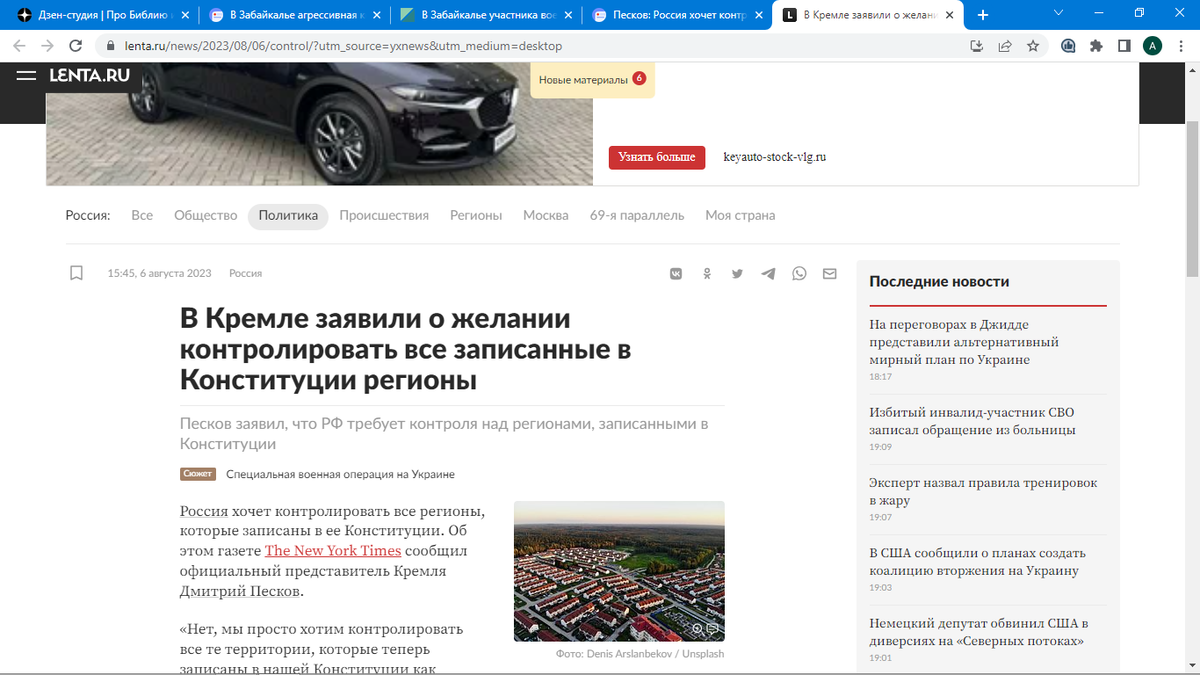
Task: Open the thumbs-up chat extension icon
Action: click(1068, 46)
